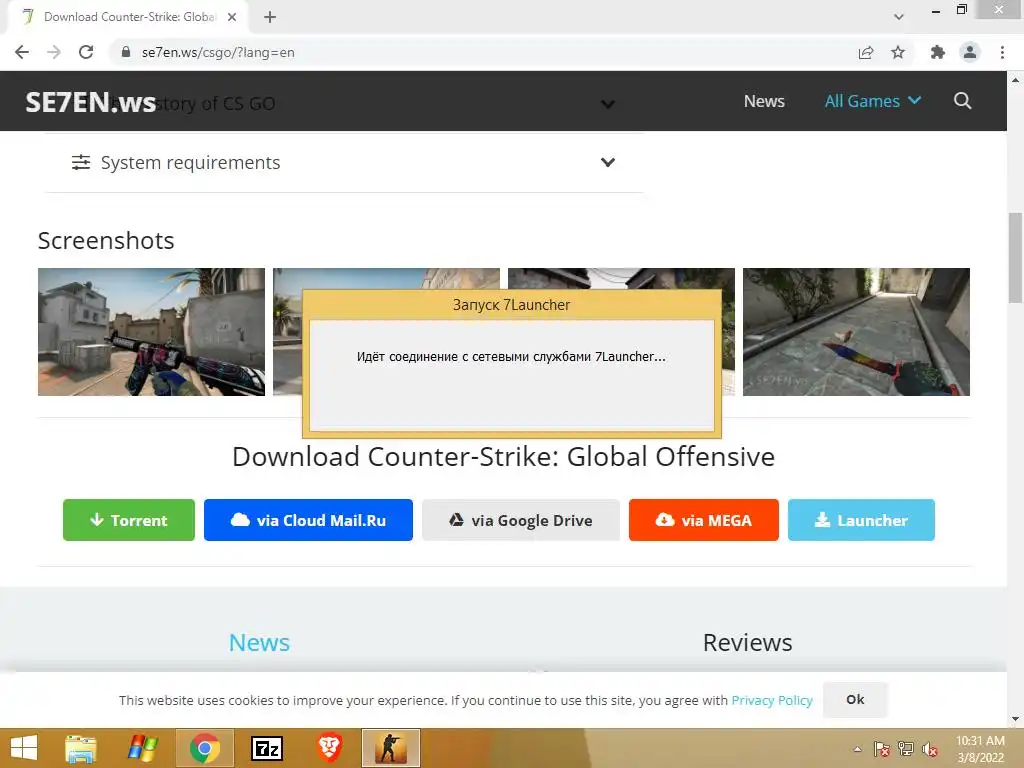The width and height of the screenshot is (1024, 768).
Task: Open Brave browser from the taskbar
Action: 329,748
